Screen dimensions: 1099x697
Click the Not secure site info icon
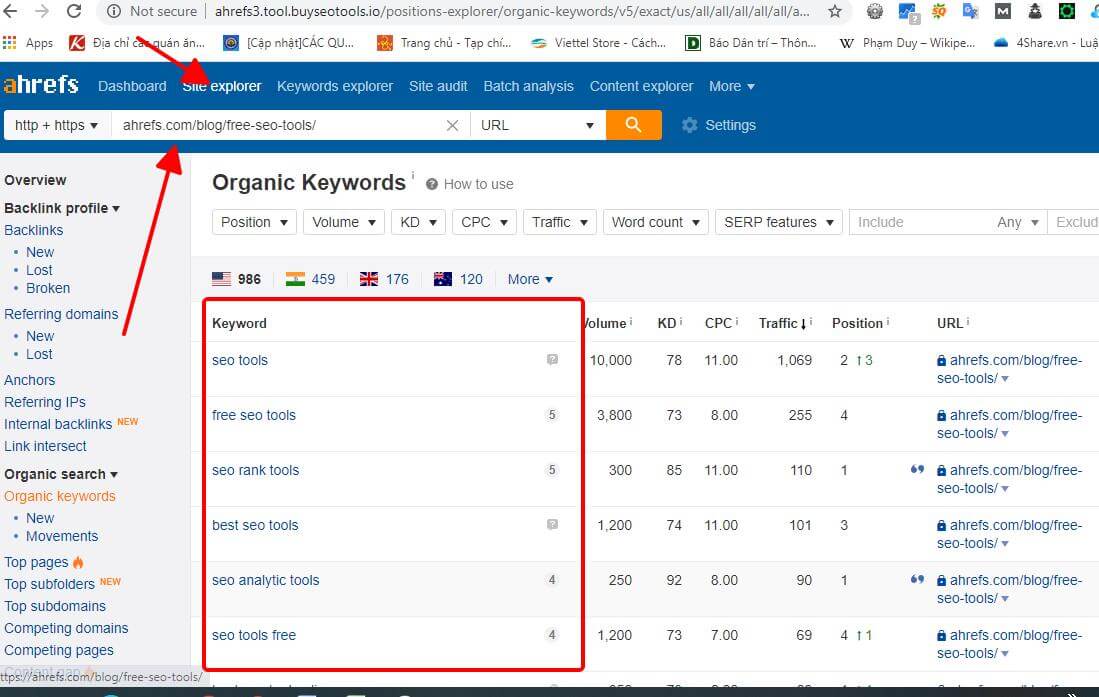click(114, 11)
